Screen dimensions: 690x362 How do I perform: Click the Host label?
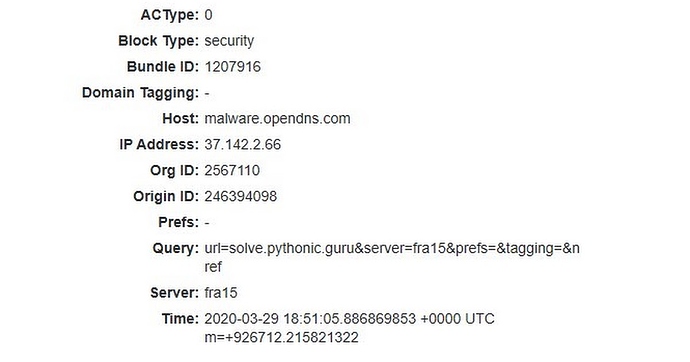[180, 119]
